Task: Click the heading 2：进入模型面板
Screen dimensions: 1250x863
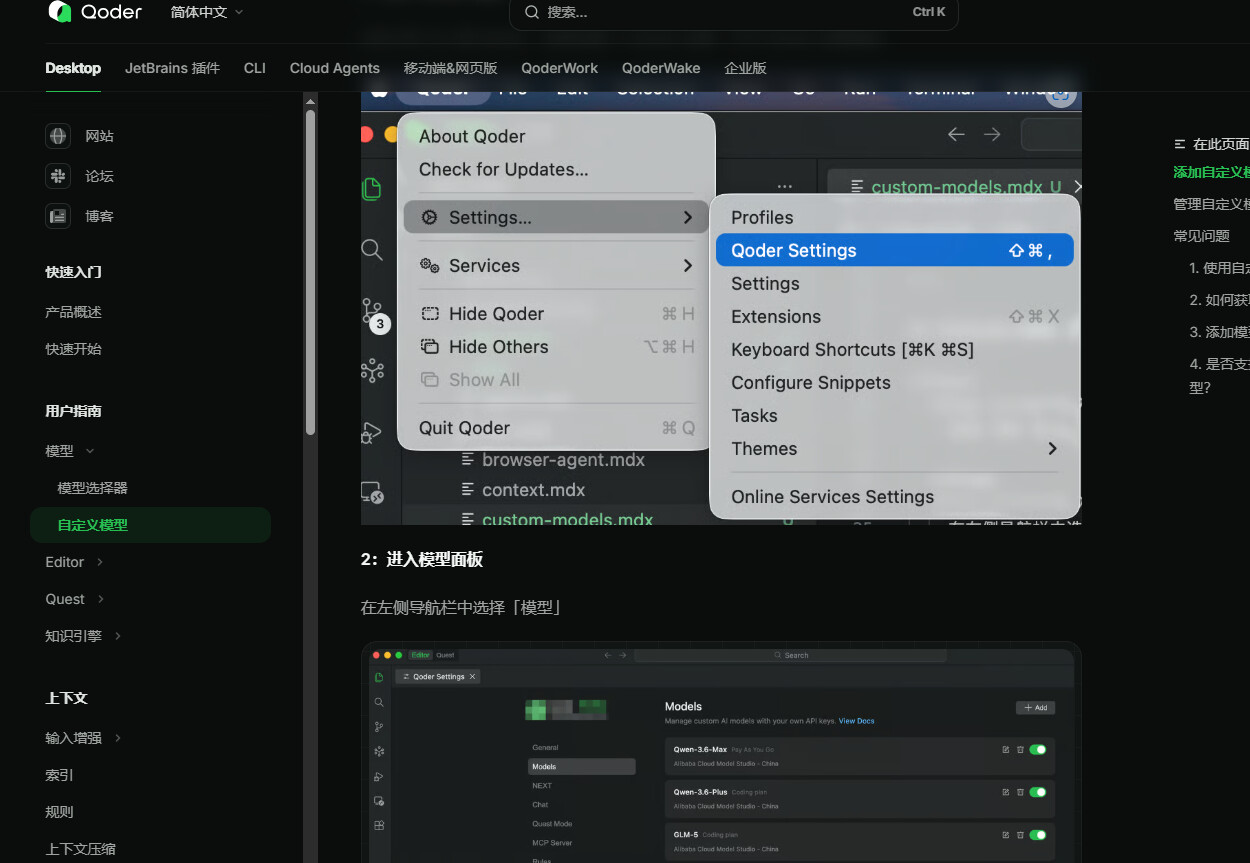Action: coord(422,559)
